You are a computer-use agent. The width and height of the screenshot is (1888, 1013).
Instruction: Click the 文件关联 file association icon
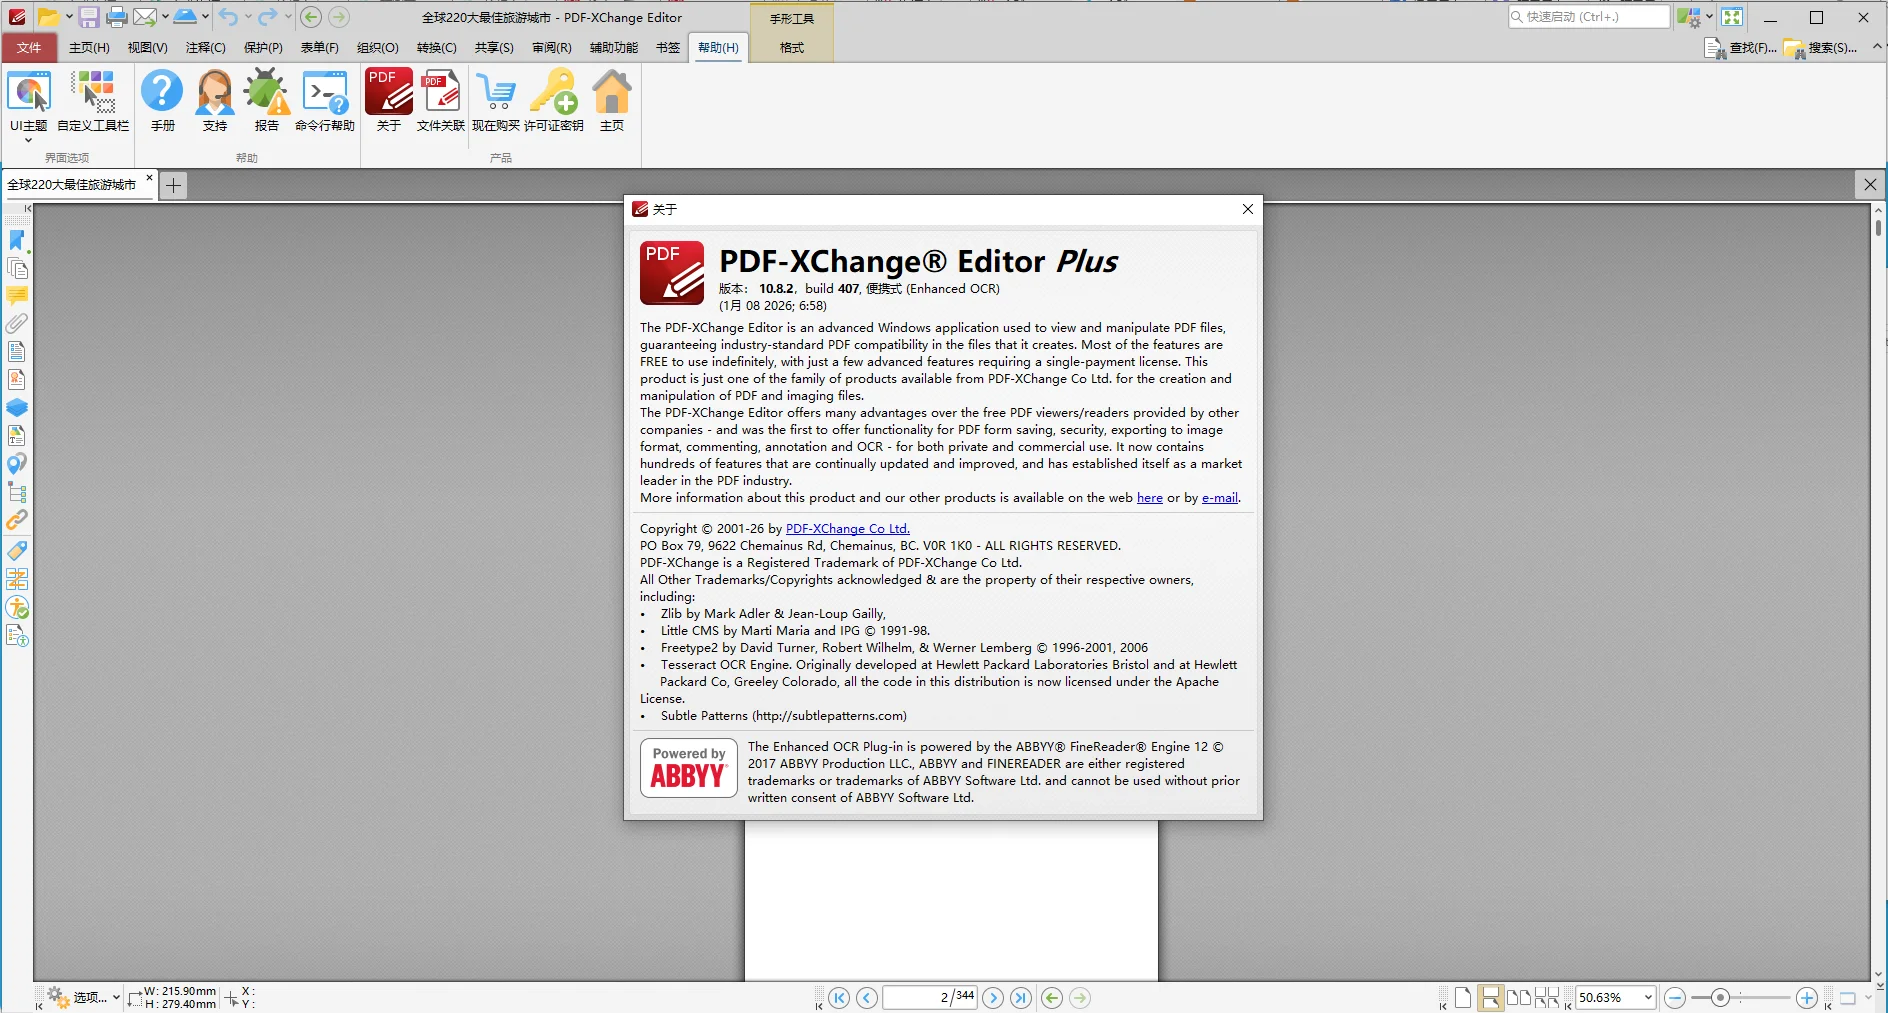click(x=440, y=94)
